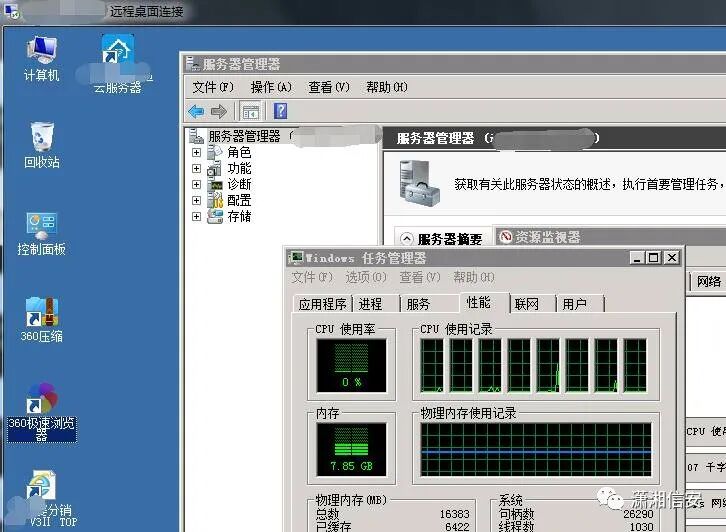Select the root 服务器管理器 tree node
726x532 pixels.
244,136
